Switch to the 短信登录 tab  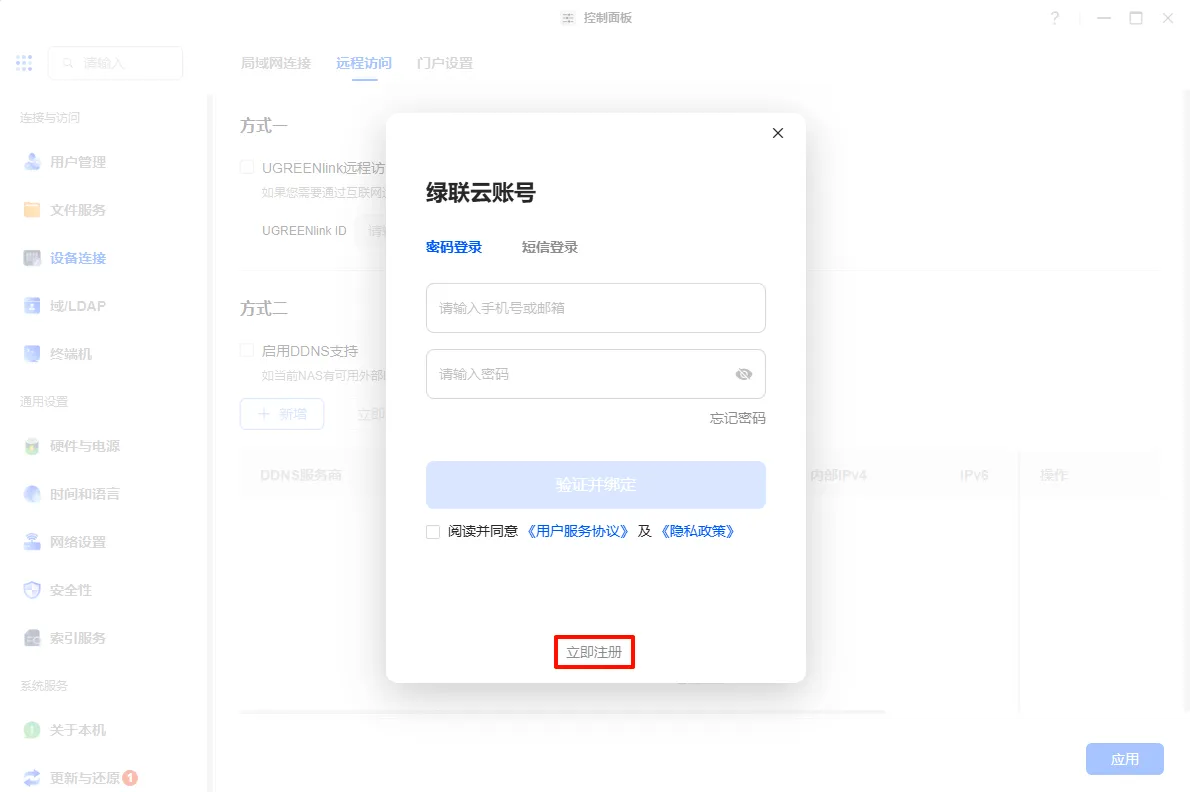point(549,247)
